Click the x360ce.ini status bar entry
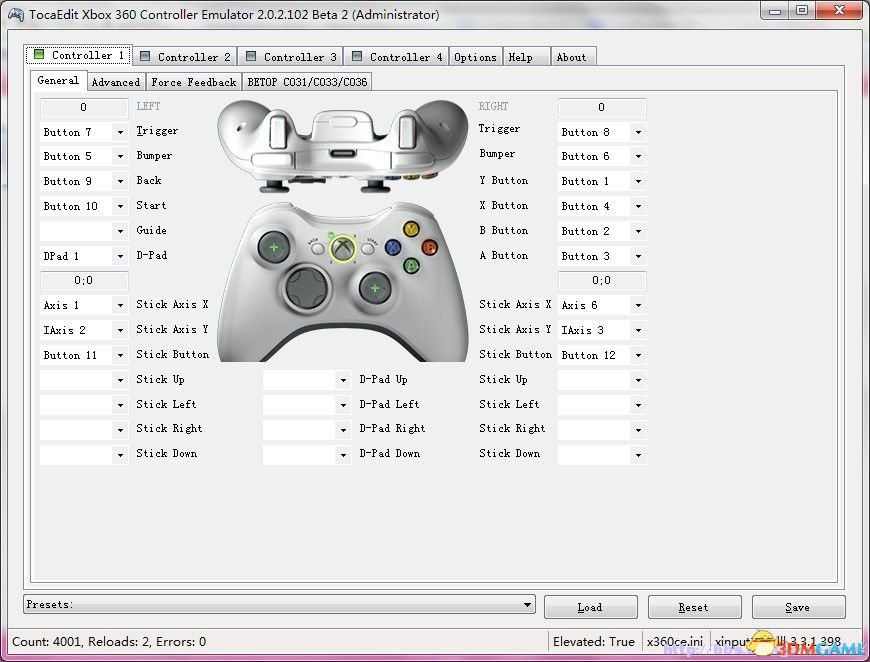Viewport: 870px width, 662px height. (x=675, y=641)
